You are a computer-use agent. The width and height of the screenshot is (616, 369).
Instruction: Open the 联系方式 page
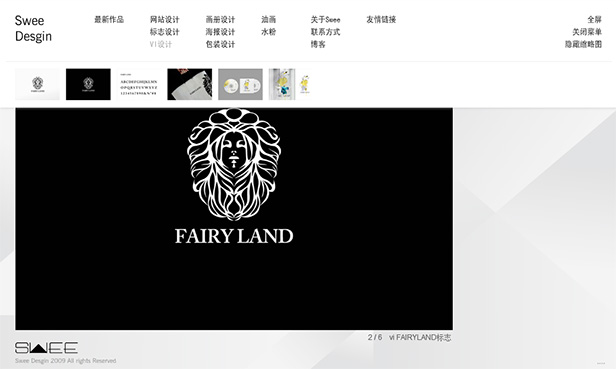coord(325,32)
